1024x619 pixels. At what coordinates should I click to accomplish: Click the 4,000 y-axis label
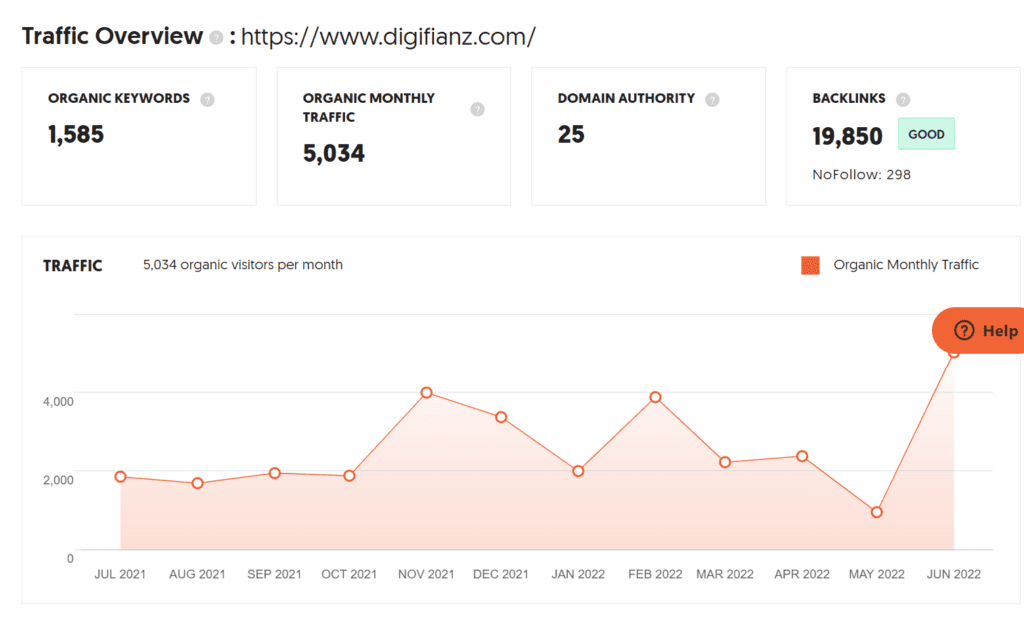pyautogui.click(x=58, y=402)
